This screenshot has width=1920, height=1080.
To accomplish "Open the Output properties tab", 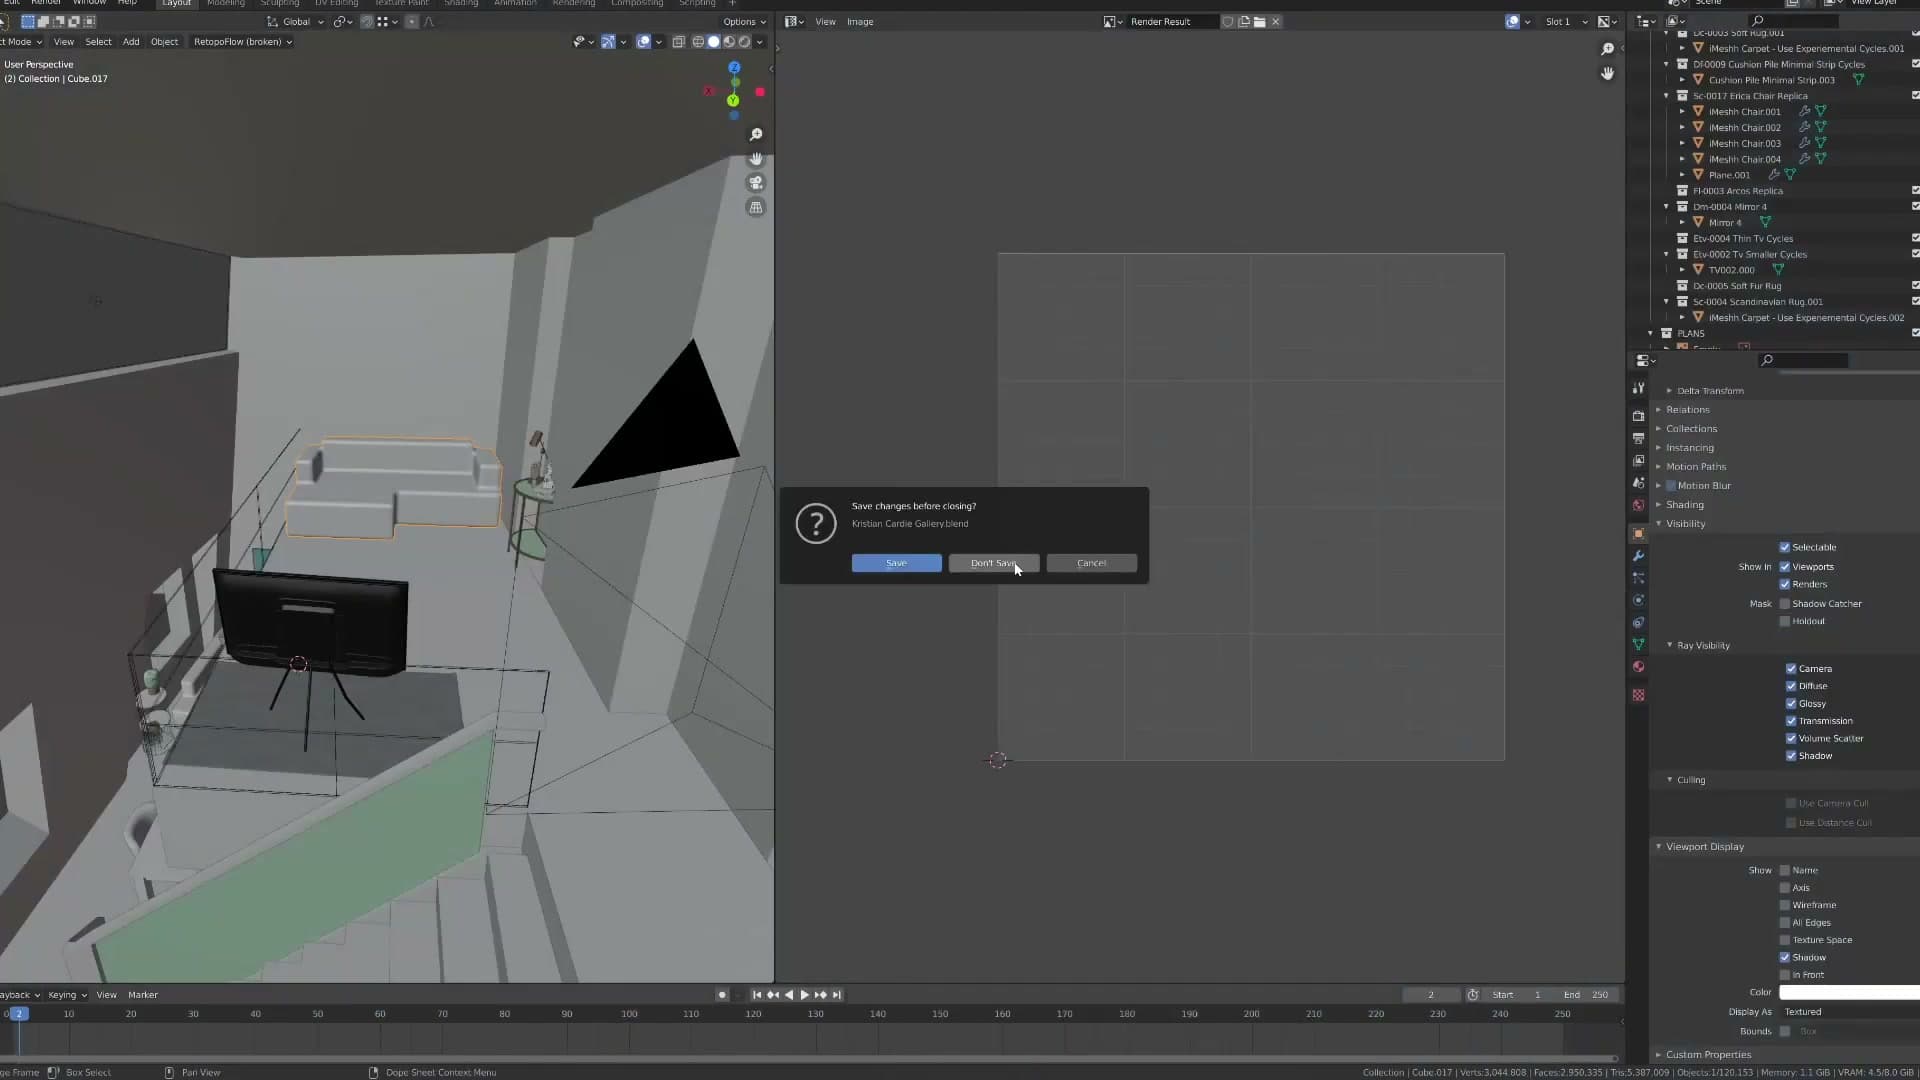I will pyautogui.click(x=1638, y=438).
